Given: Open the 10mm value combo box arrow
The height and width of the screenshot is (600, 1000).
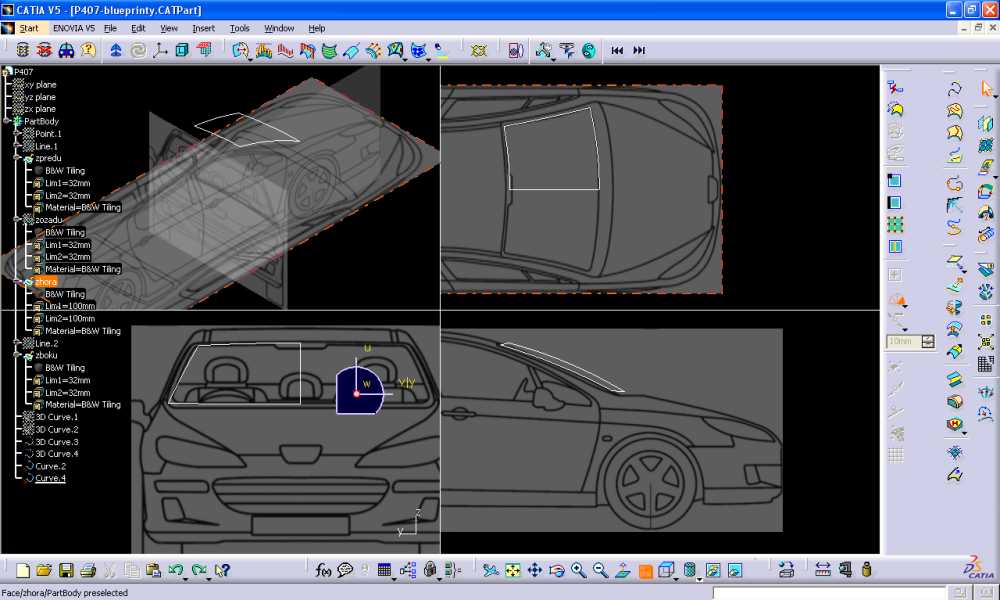Looking at the screenshot, I should click(928, 342).
